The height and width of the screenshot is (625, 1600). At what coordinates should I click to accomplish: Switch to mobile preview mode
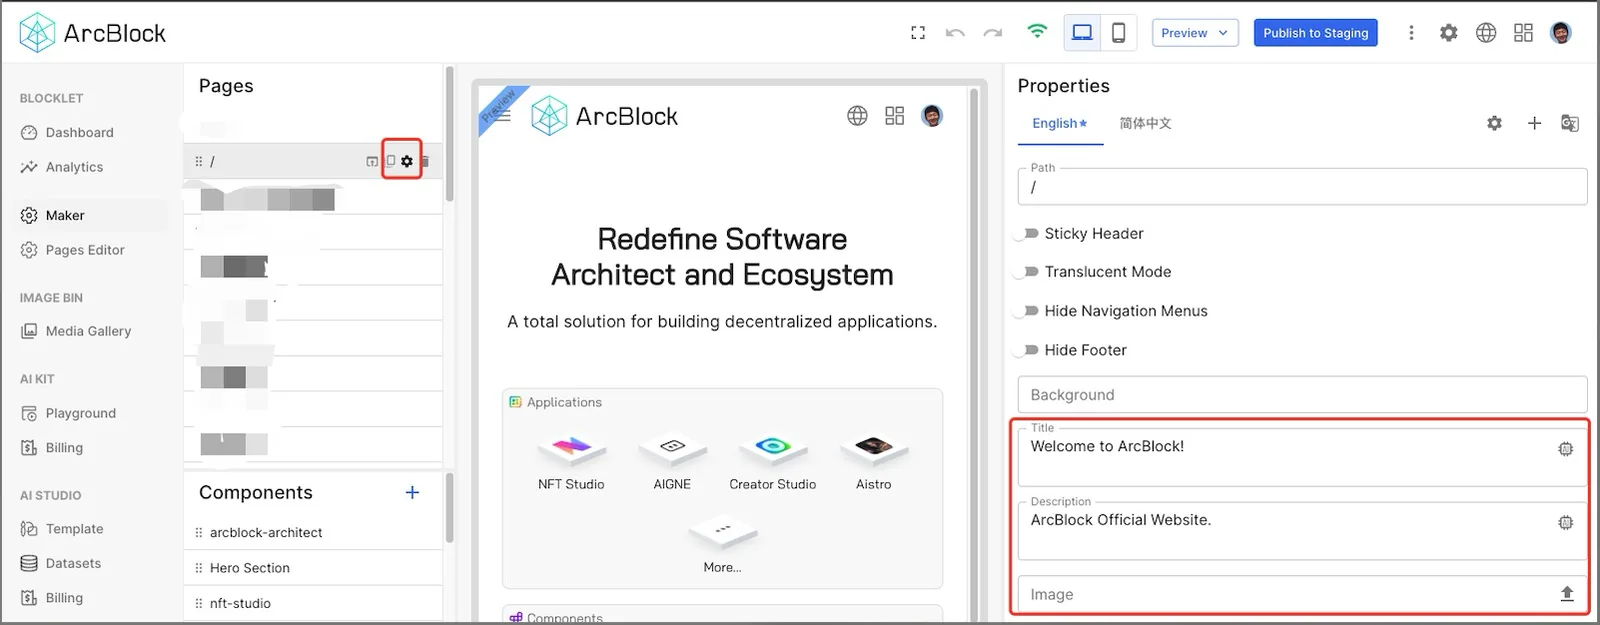[1118, 33]
